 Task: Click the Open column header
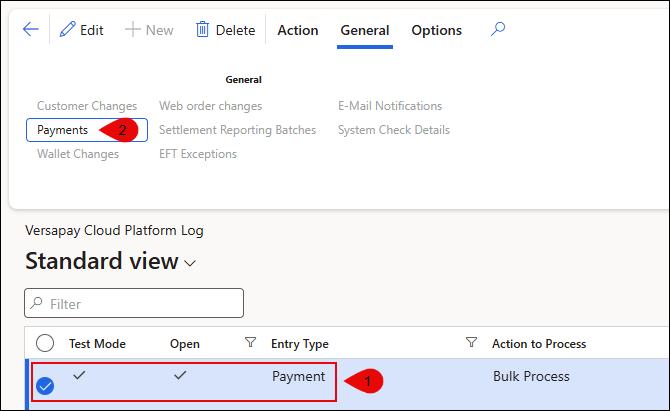click(x=185, y=343)
